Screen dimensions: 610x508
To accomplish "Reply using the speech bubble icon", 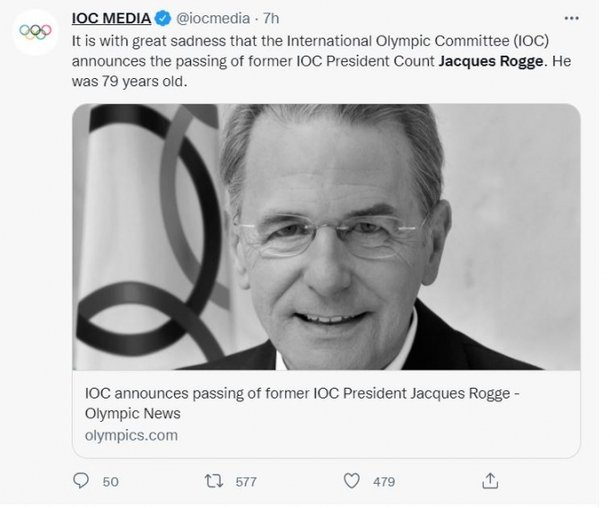I will tap(80, 481).
